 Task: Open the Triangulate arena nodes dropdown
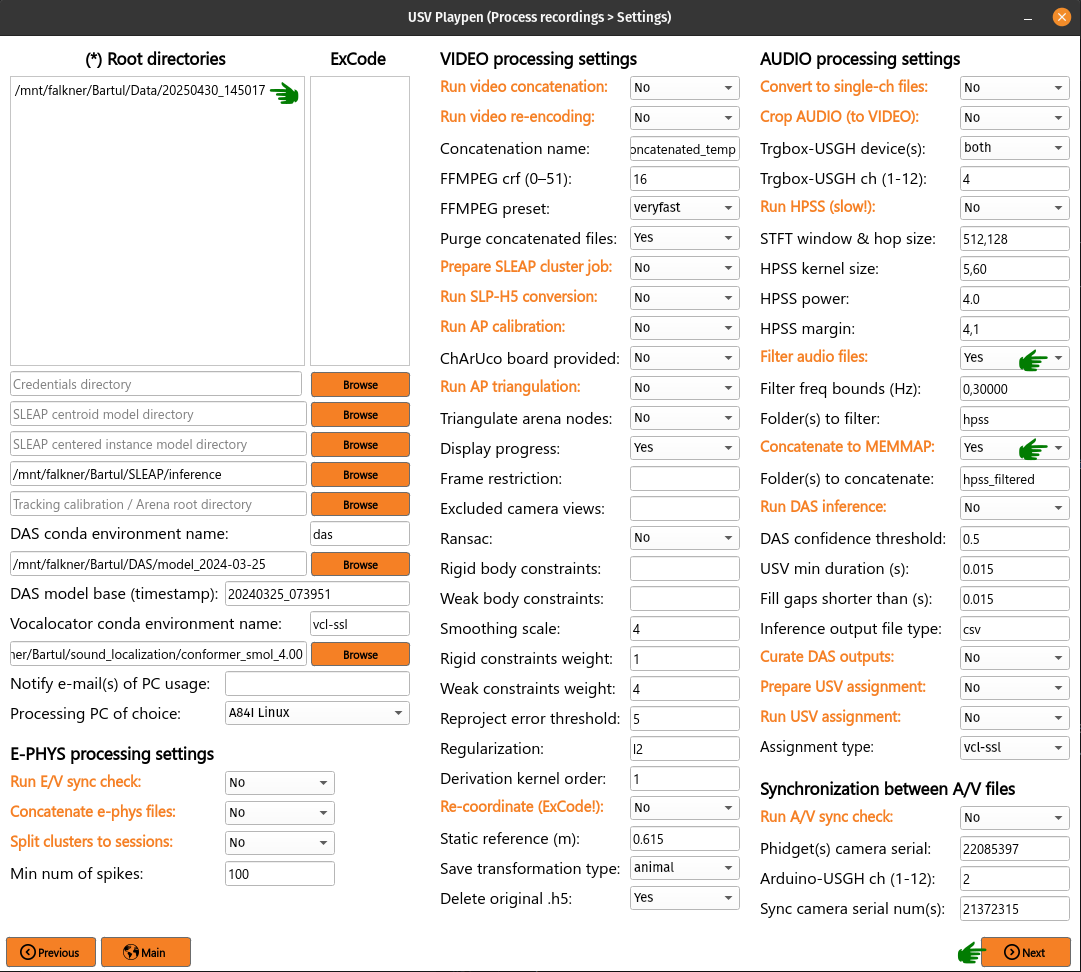tap(684, 418)
